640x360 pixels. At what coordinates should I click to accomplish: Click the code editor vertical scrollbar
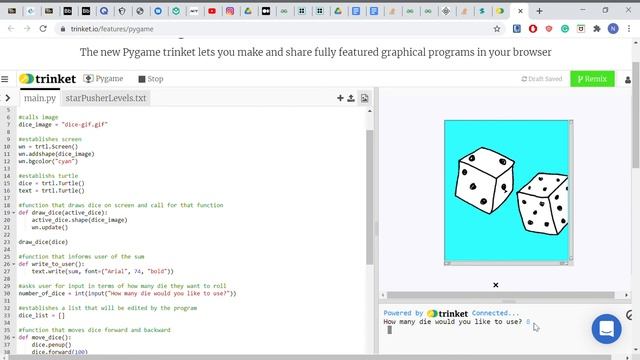(x=369, y=197)
